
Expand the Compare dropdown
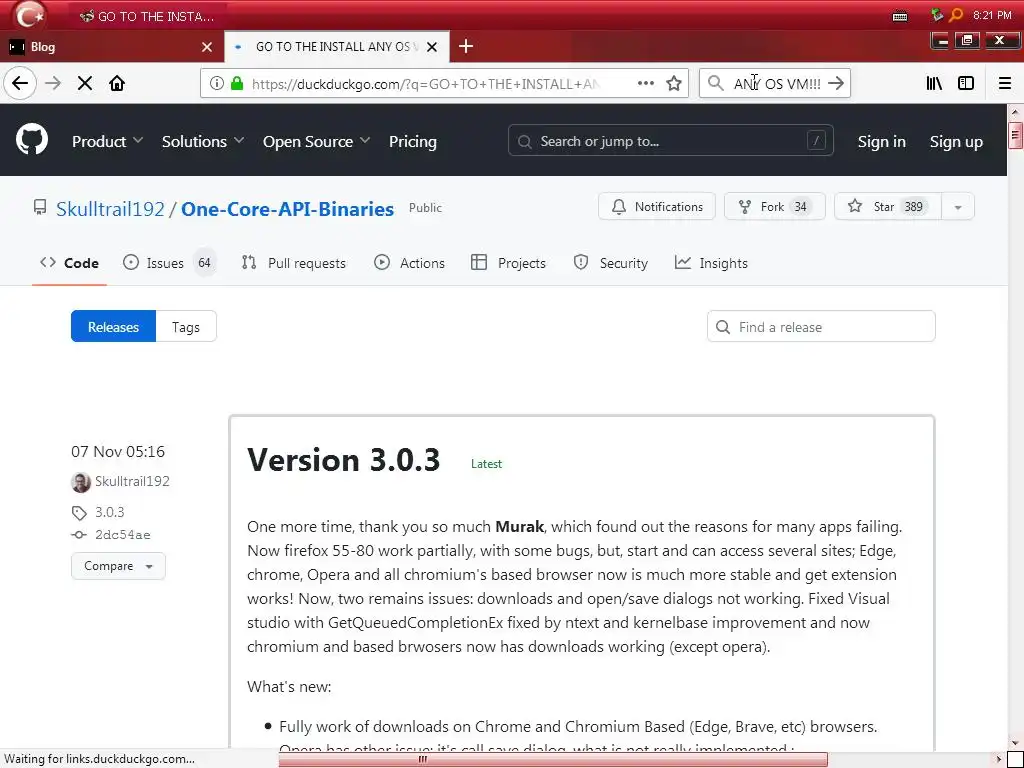click(118, 566)
